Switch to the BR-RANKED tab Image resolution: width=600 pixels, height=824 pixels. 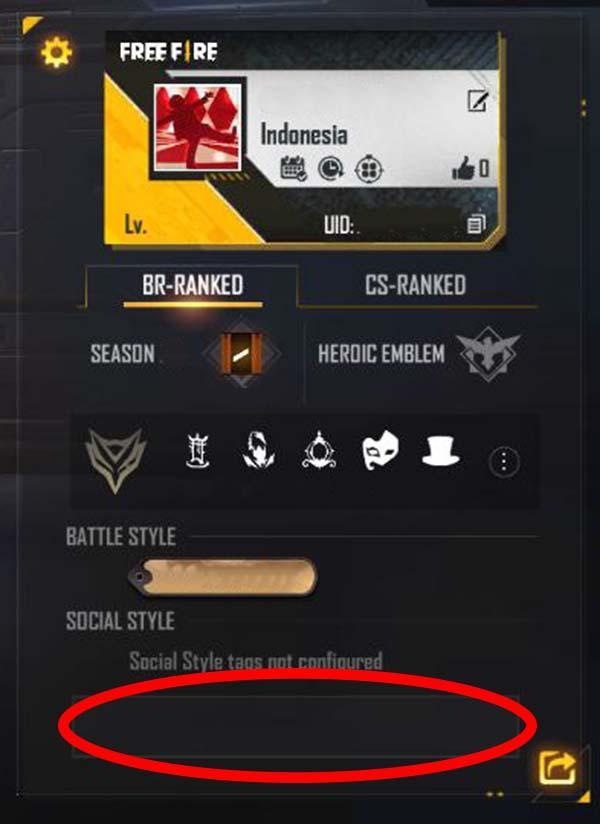pos(192,285)
